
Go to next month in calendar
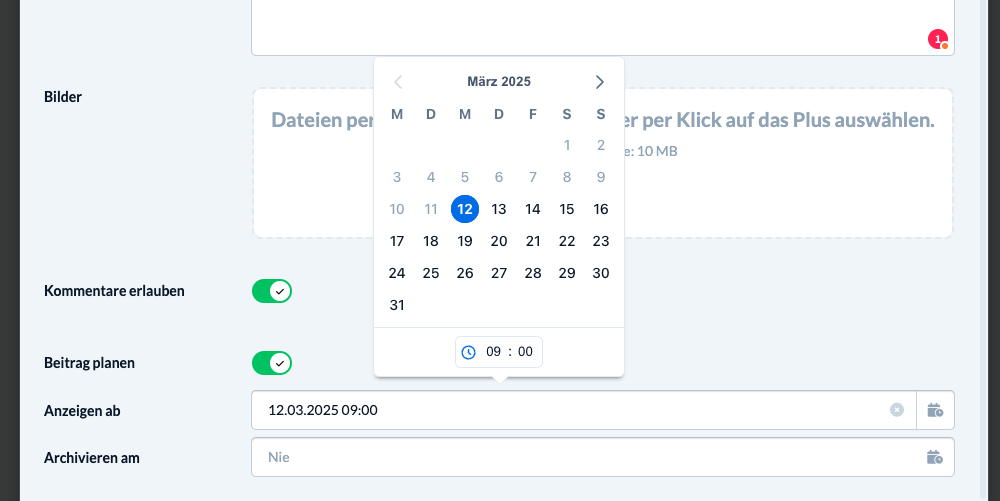(x=599, y=82)
